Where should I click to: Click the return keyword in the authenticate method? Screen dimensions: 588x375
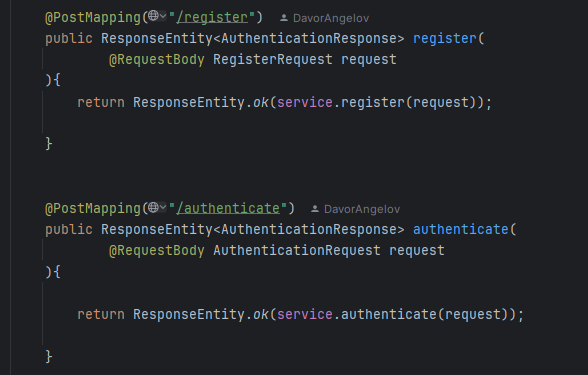pyautogui.click(x=101, y=314)
